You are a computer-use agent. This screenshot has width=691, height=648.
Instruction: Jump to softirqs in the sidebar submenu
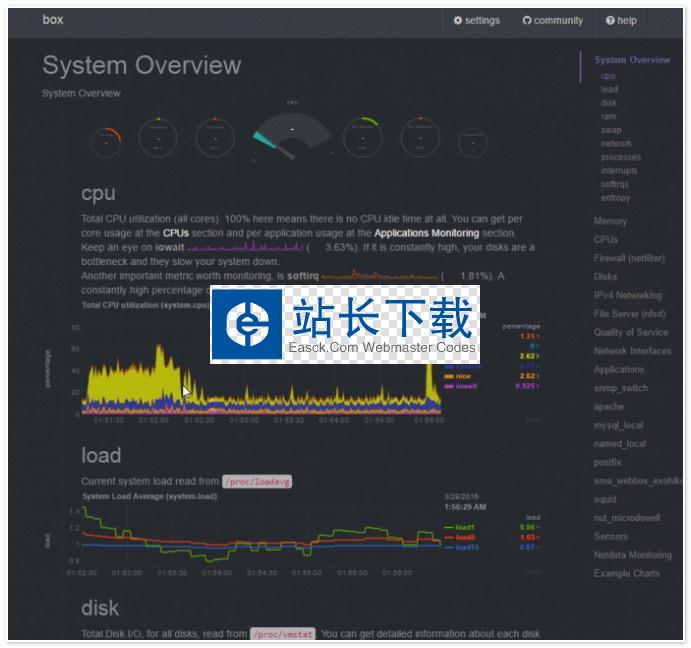[x=614, y=184]
